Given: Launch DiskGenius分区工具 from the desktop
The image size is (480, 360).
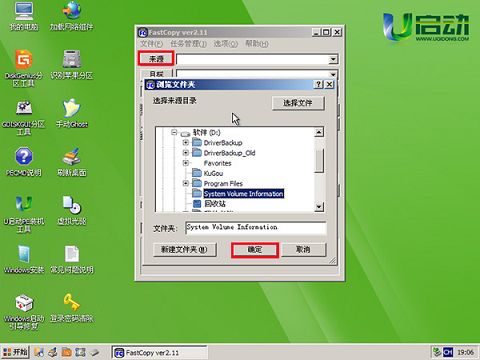Looking at the screenshot, I should pos(24,68).
